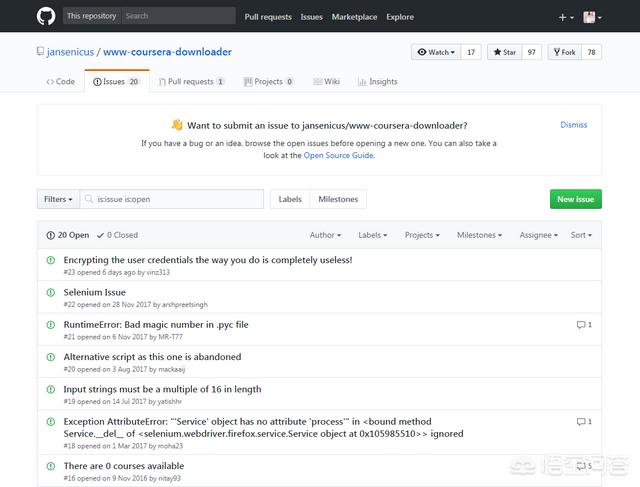Open author mackaaij link
640x487 pixels.
[x=171, y=369]
